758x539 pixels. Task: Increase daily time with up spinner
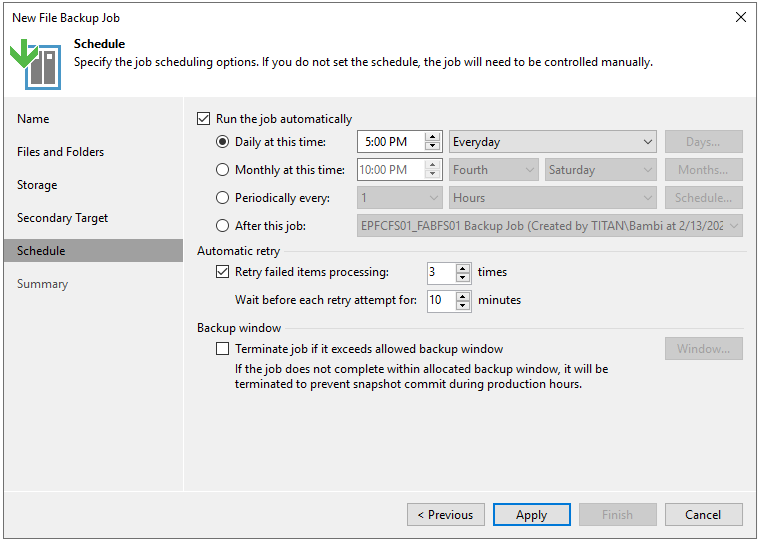[x=433, y=137]
